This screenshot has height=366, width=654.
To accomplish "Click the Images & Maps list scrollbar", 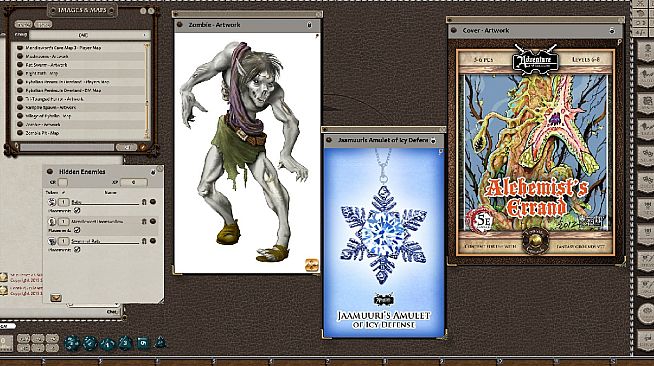I will pos(146,90).
